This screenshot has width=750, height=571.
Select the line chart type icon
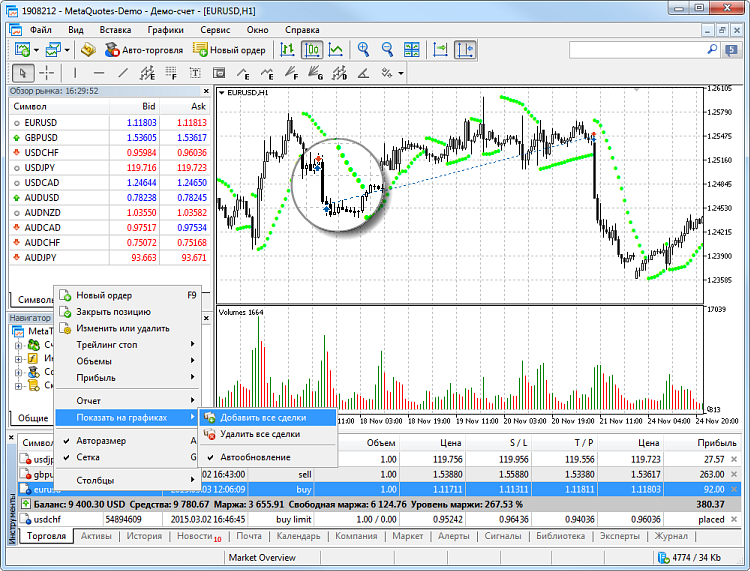[336, 50]
